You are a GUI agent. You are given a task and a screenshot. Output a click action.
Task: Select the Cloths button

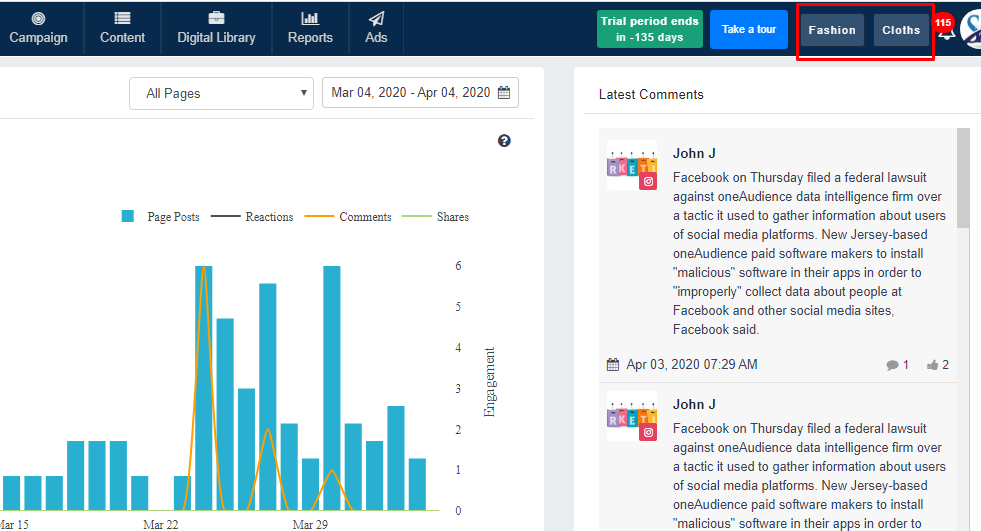coord(901,30)
